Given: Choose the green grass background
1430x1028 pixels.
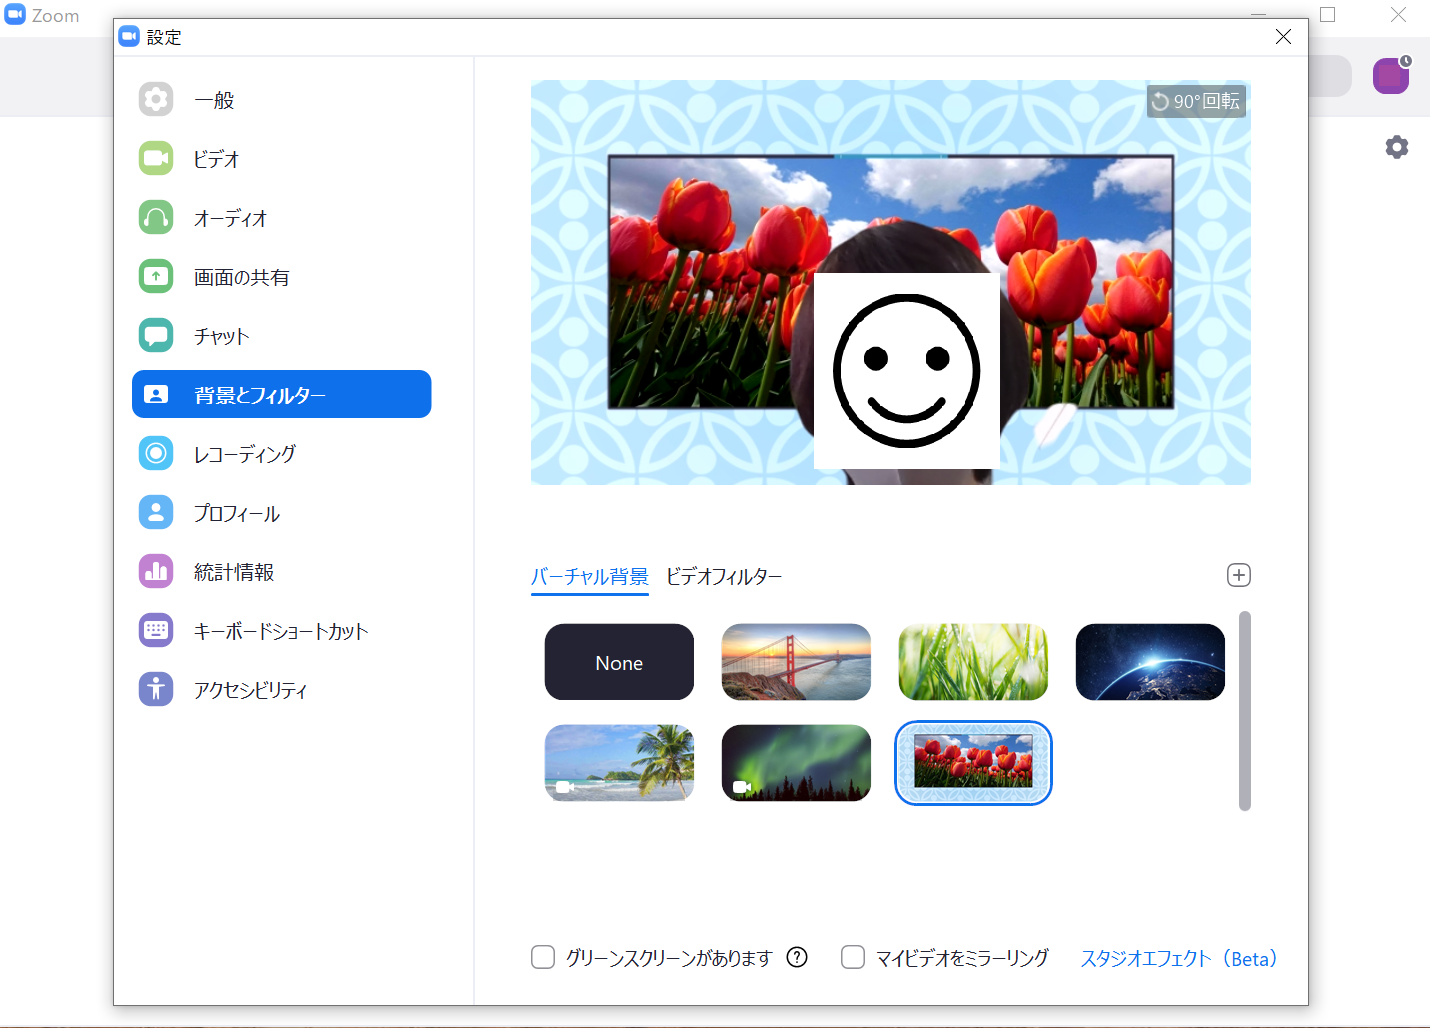Looking at the screenshot, I should pyautogui.click(x=973, y=662).
